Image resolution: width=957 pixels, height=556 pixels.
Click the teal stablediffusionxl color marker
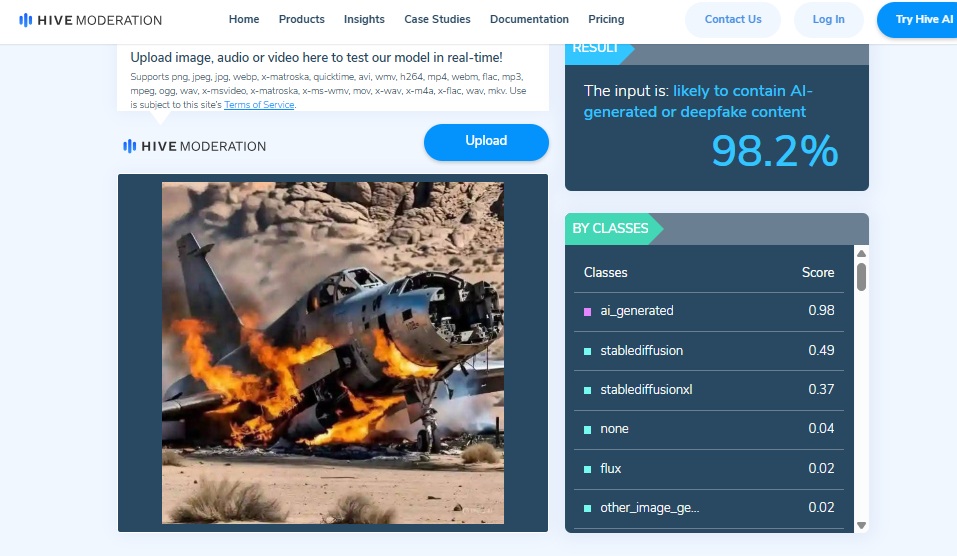tap(587, 391)
